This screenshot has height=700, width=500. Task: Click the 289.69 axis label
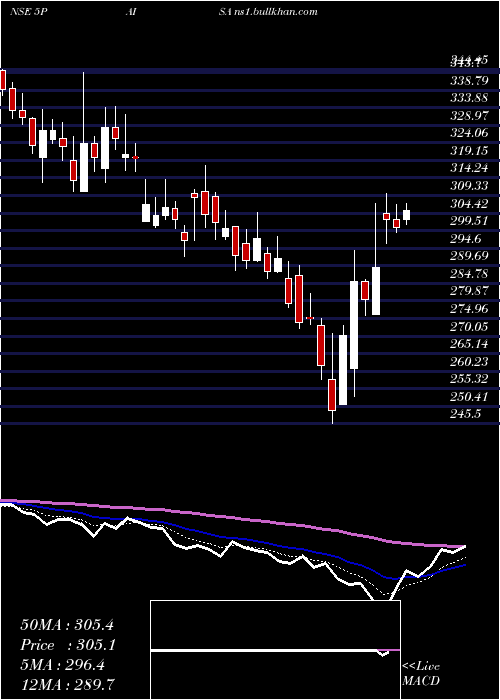(x=469, y=256)
